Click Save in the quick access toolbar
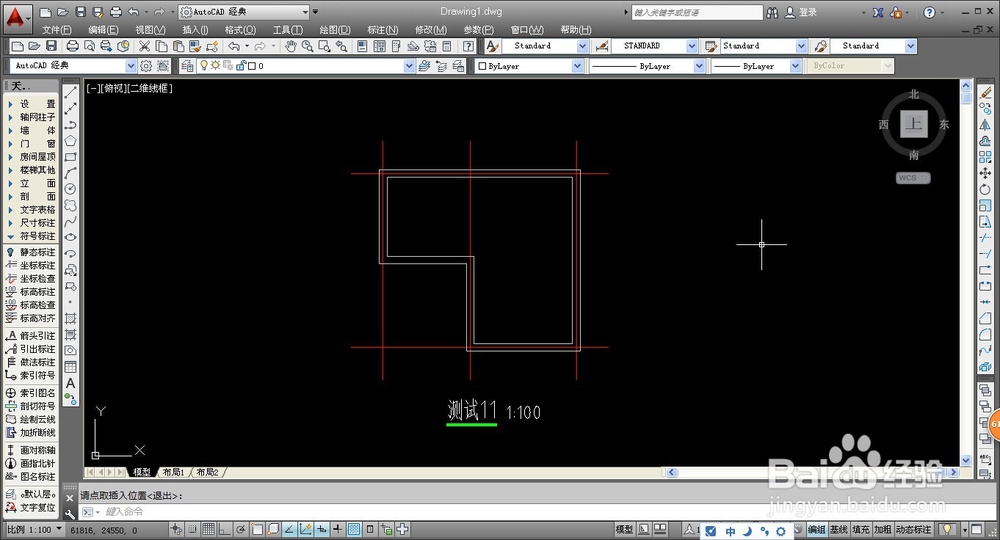This screenshot has height=540, width=1000. [80, 12]
